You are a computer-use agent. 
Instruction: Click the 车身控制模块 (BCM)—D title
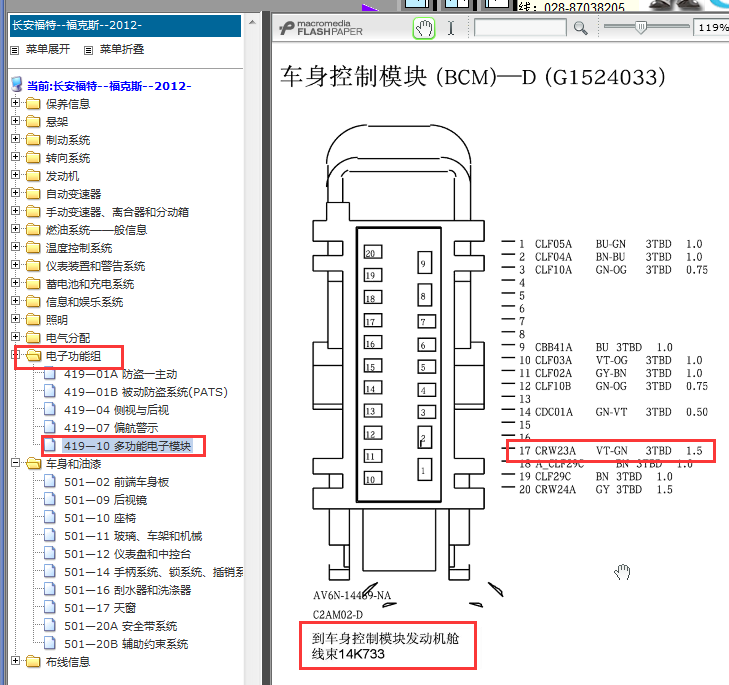[x=472, y=77]
